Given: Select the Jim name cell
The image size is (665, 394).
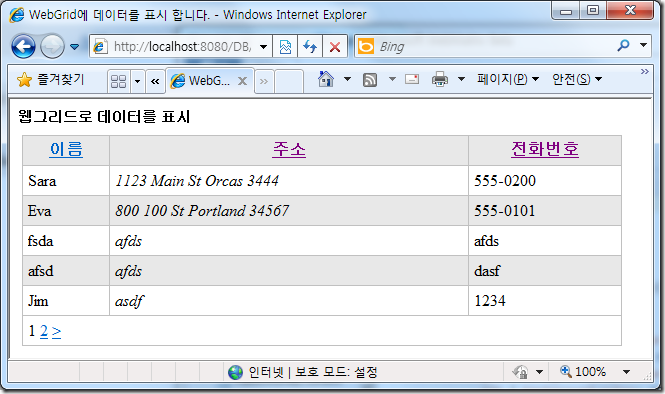Looking at the screenshot, I should click(x=66, y=301).
